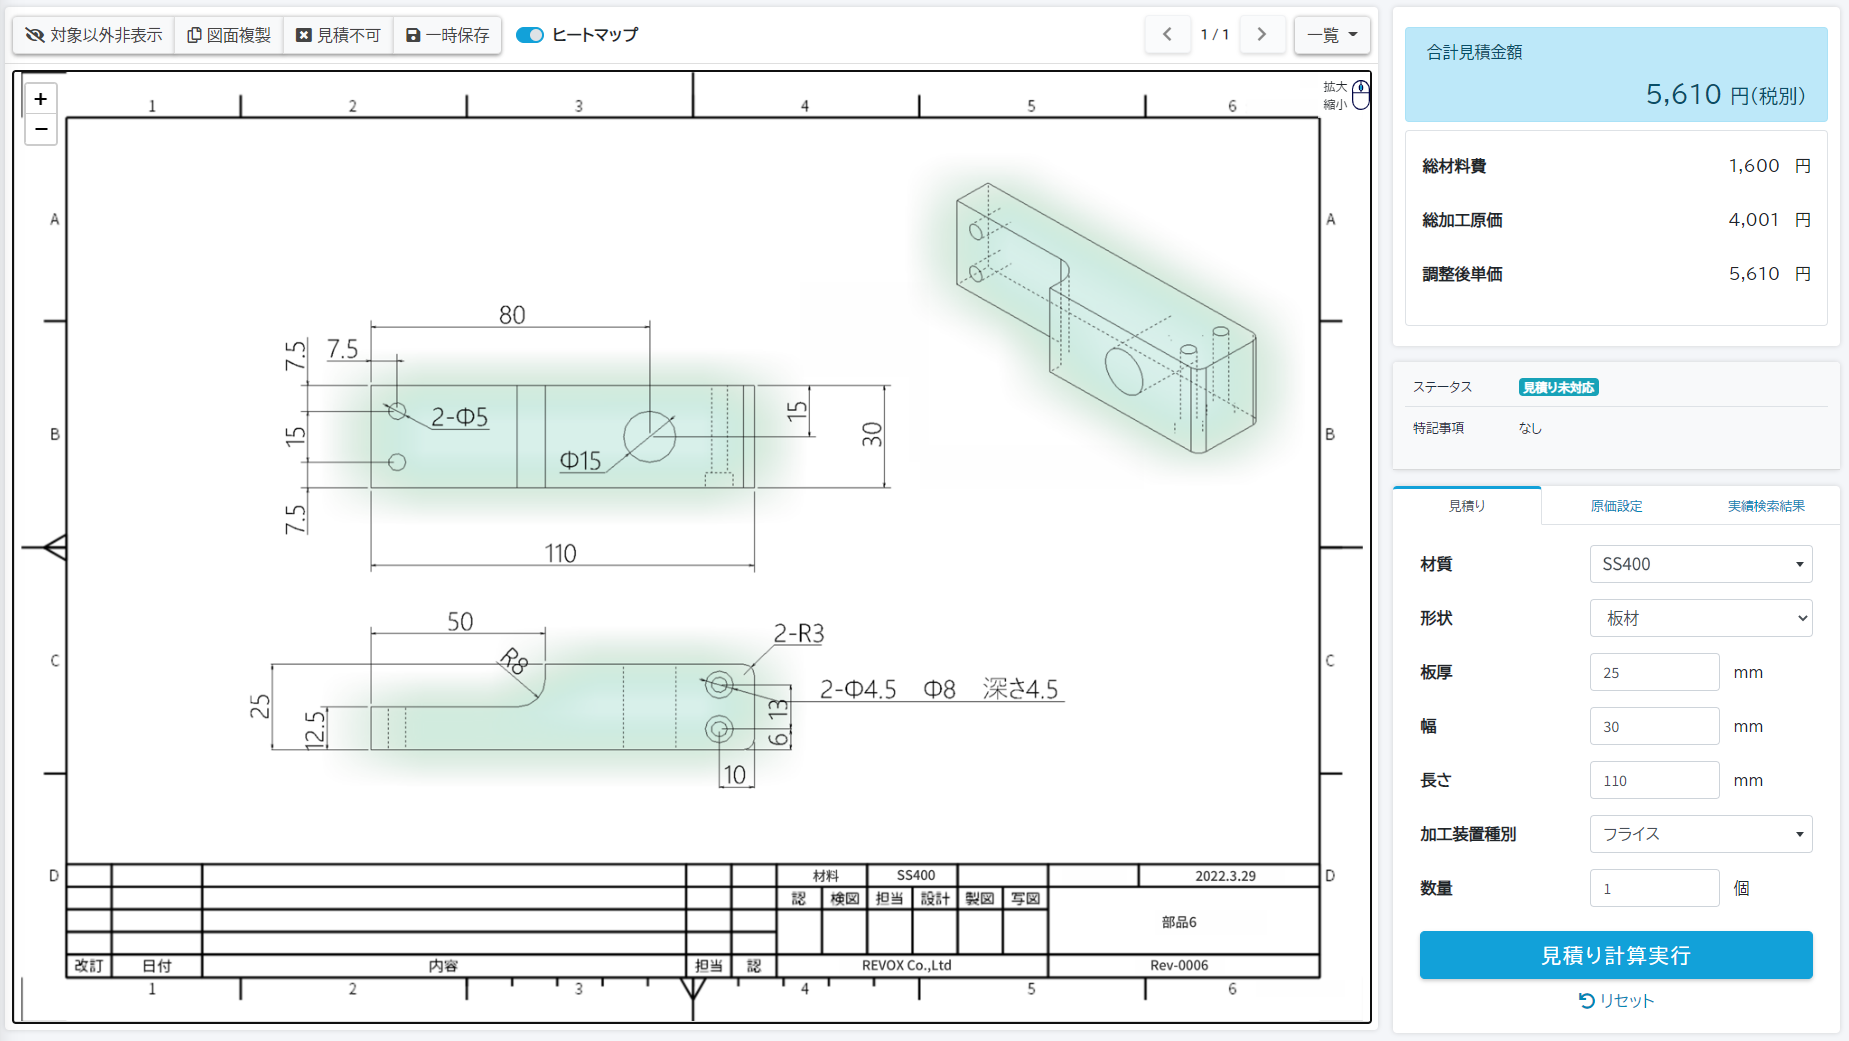
Task: Switch to the 見積り tab
Action: click(x=1467, y=506)
